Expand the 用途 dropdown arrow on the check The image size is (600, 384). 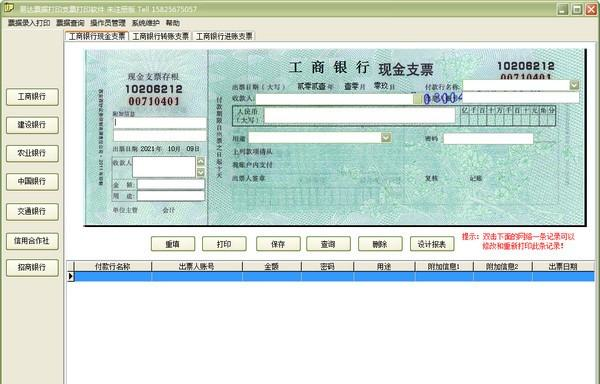coord(386,138)
